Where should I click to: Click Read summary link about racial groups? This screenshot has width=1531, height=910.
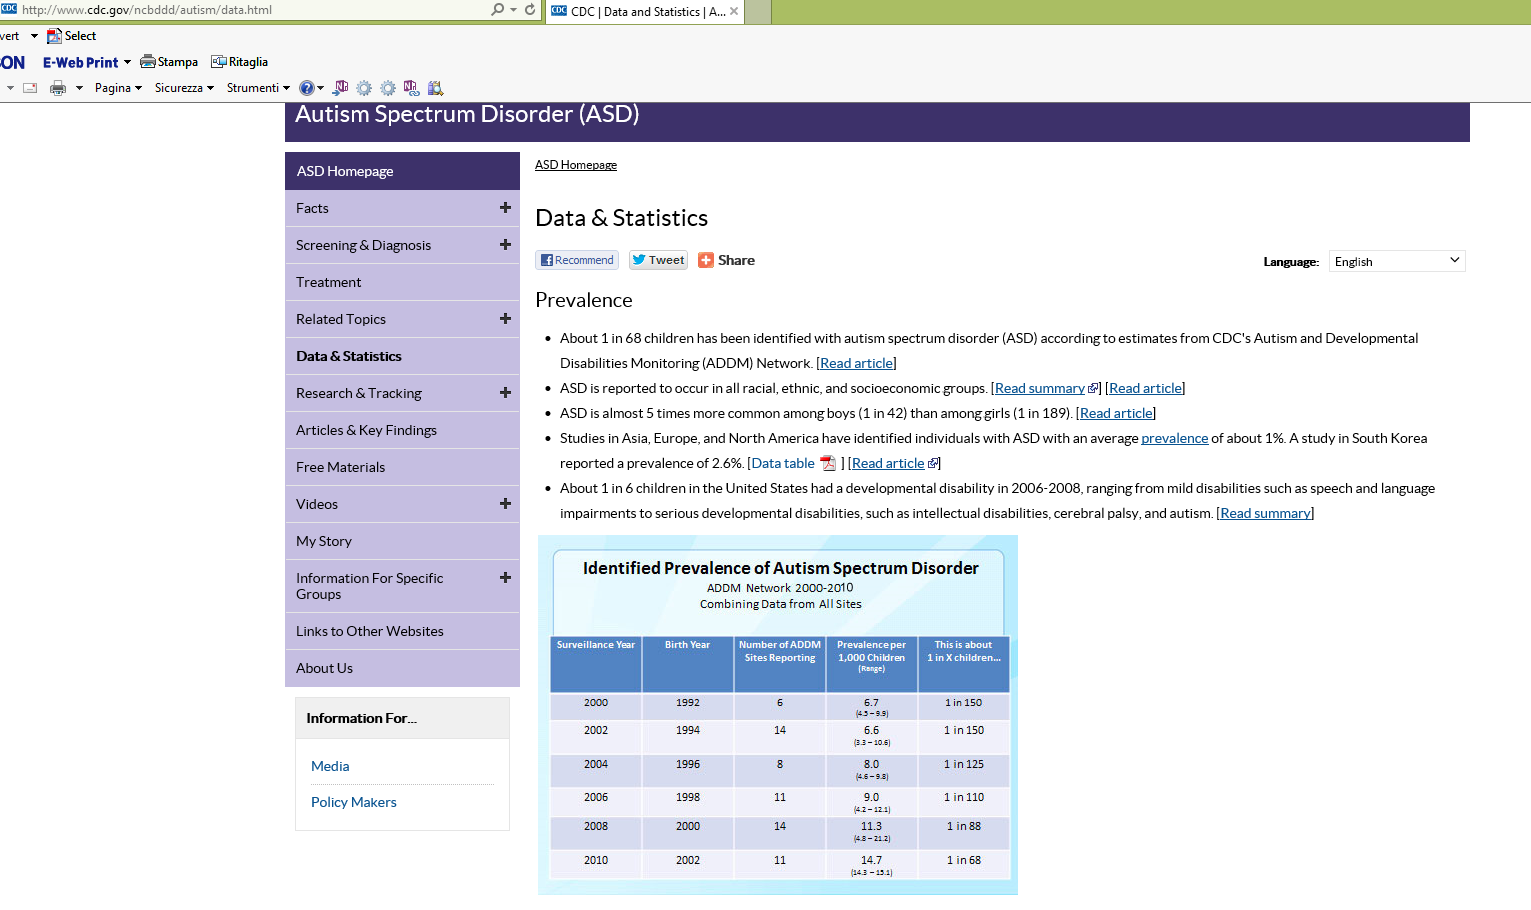[1040, 388]
